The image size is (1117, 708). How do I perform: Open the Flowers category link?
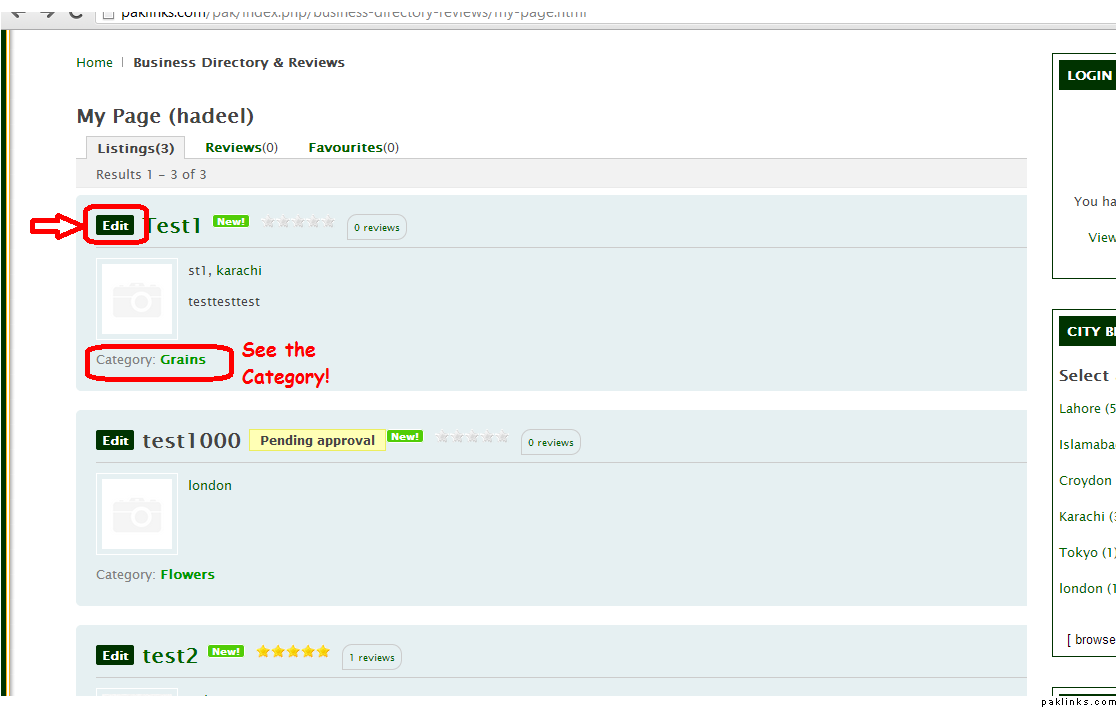coord(187,575)
